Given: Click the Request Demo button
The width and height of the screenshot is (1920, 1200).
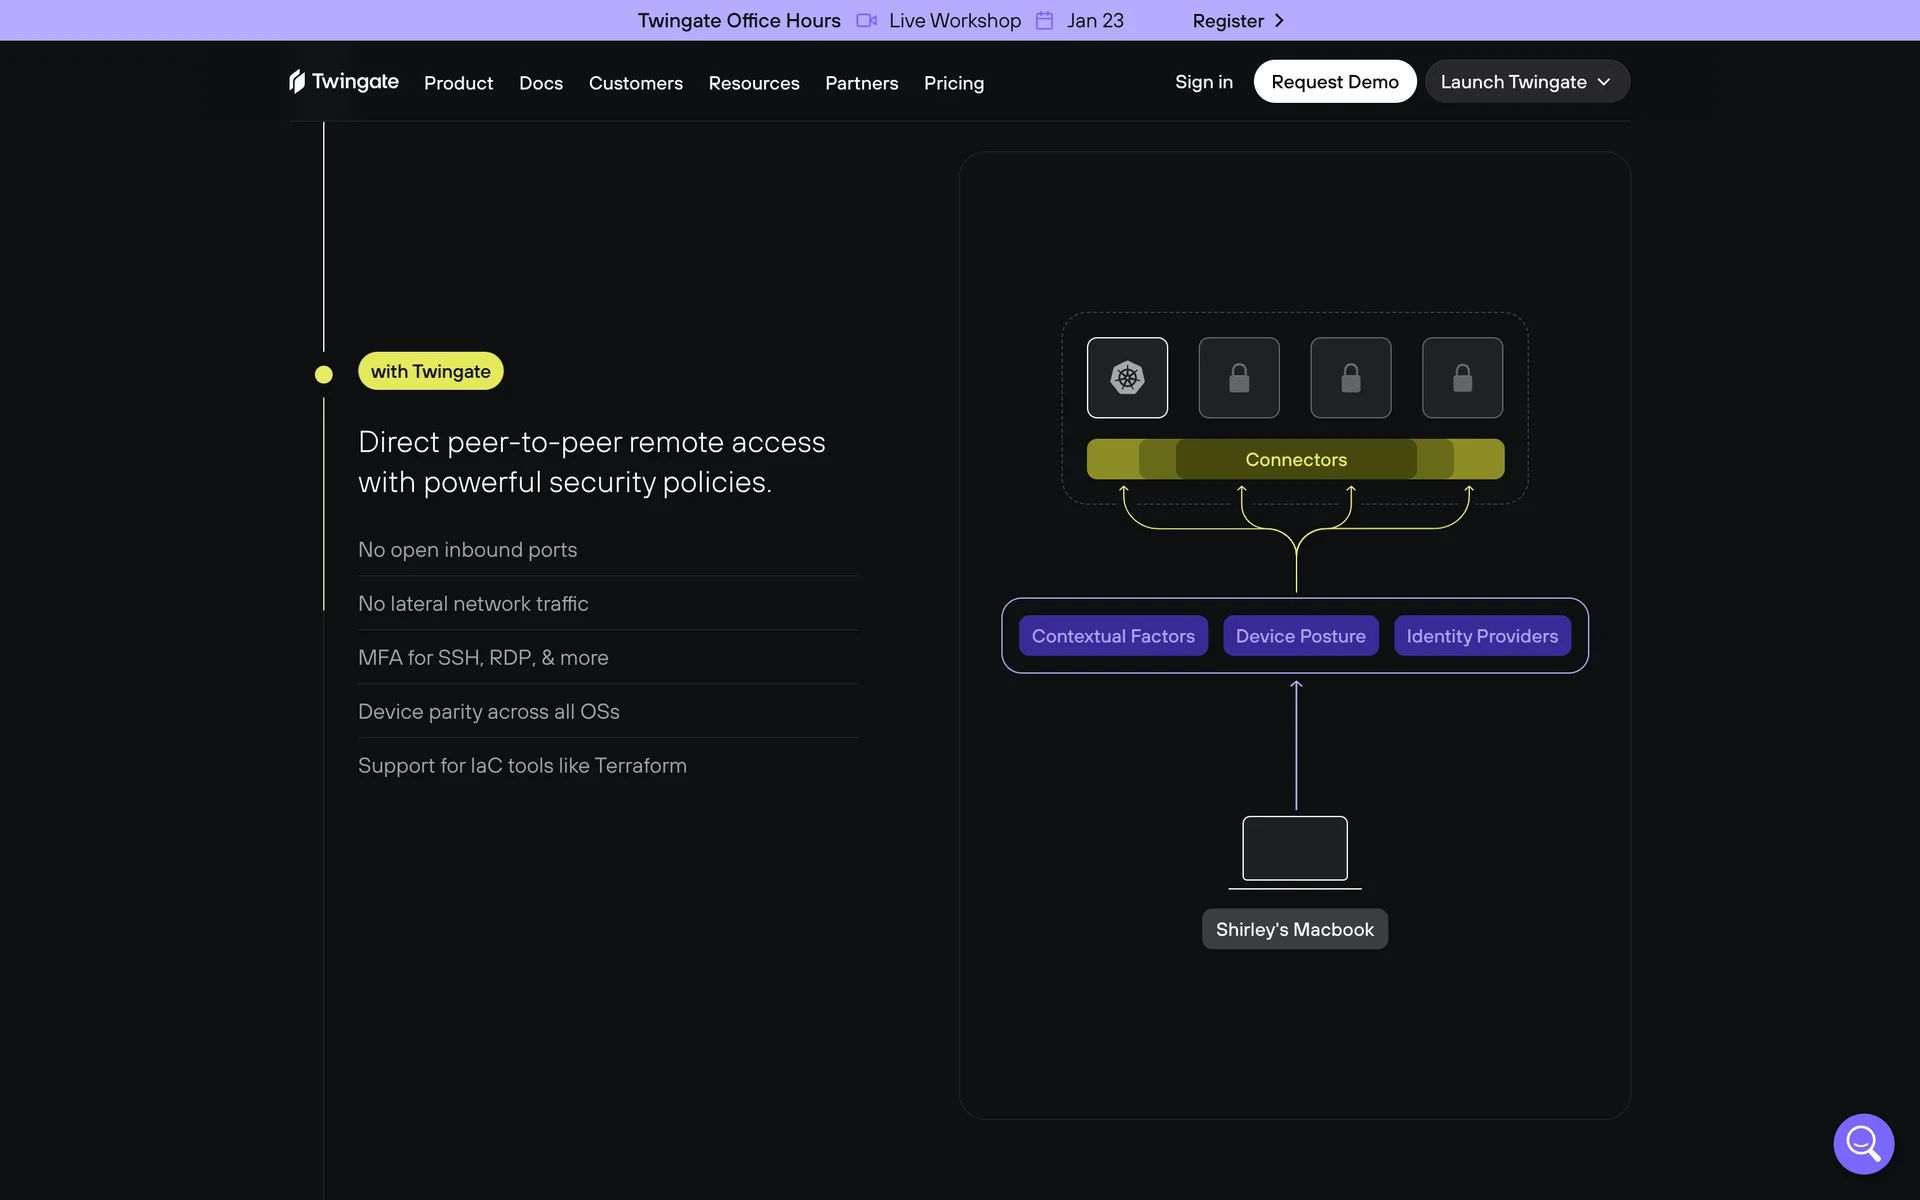Looking at the screenshot, I should pyautogui.click(x=1334, y=82).
